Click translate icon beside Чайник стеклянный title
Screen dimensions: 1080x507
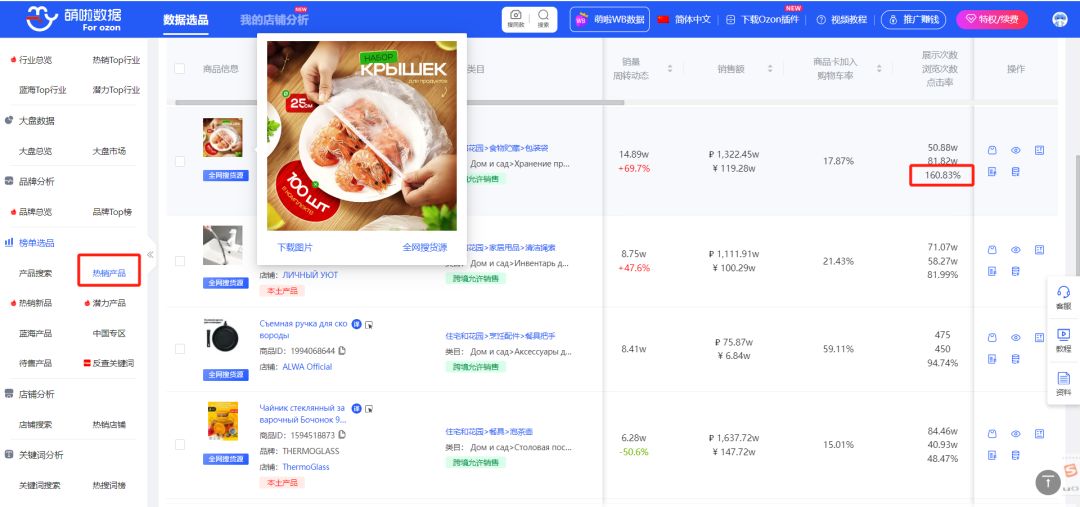[x=357, y=408]
